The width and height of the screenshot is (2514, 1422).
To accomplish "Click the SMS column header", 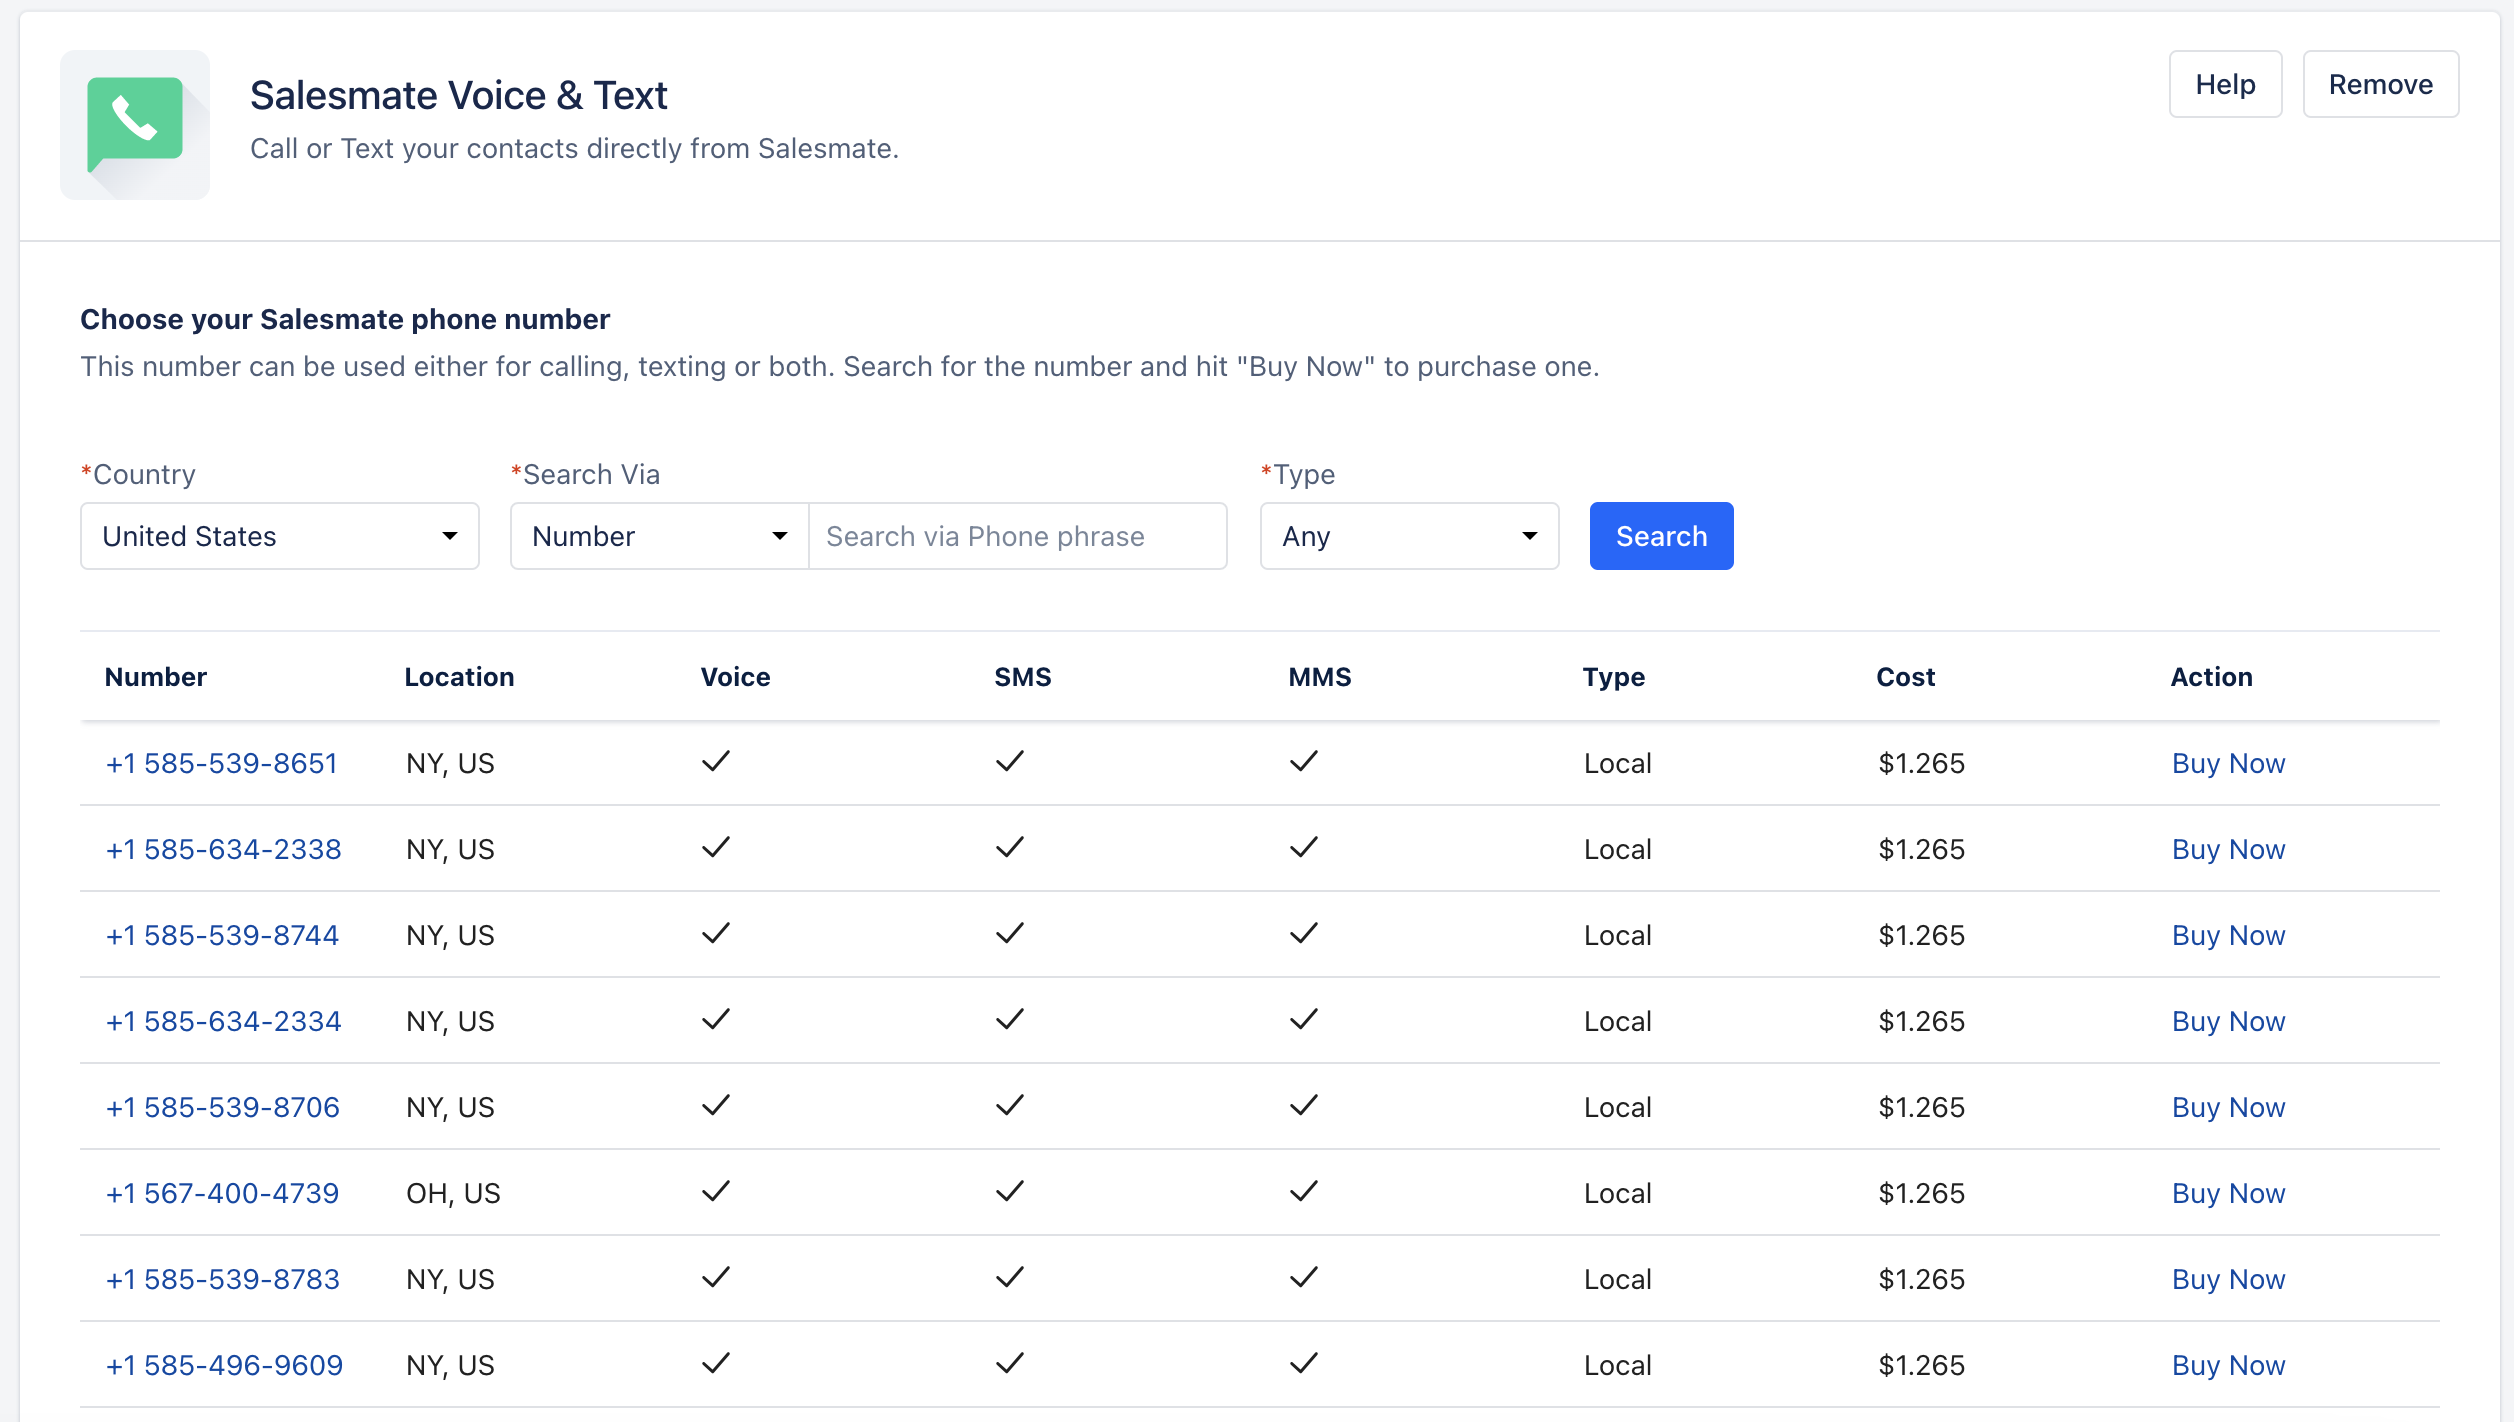I will click(1023, 677).
